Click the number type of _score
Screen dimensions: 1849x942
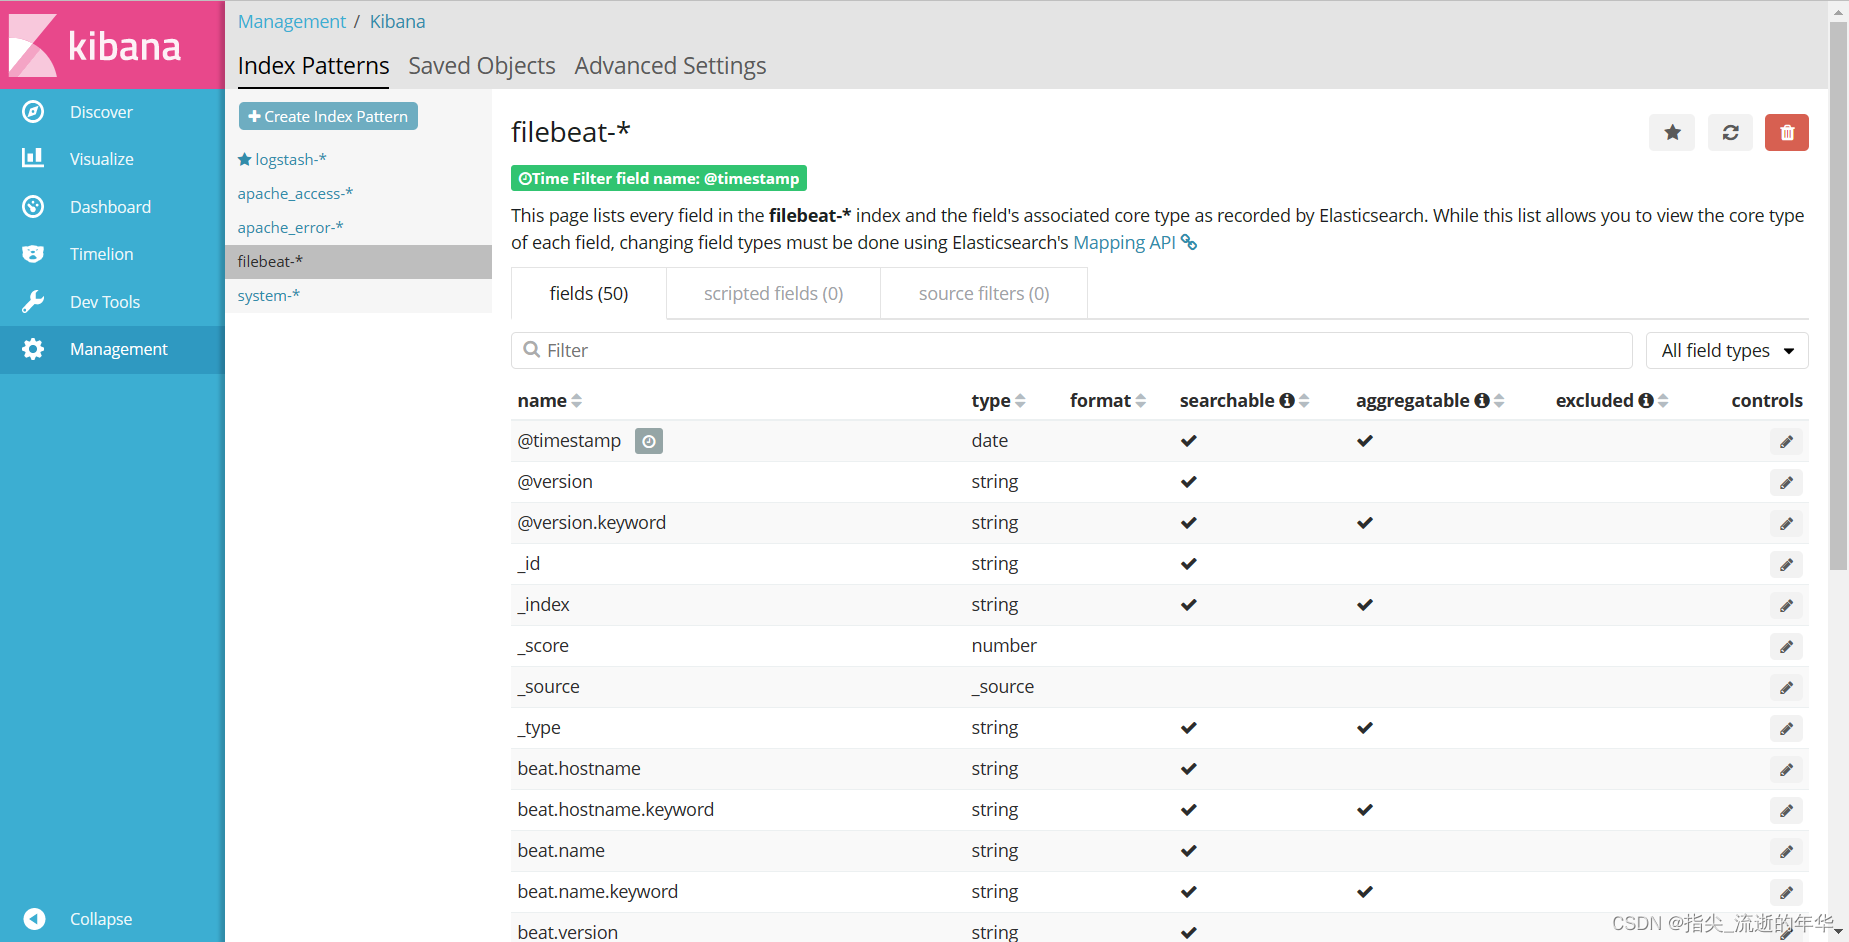[x=1004, y=646]
